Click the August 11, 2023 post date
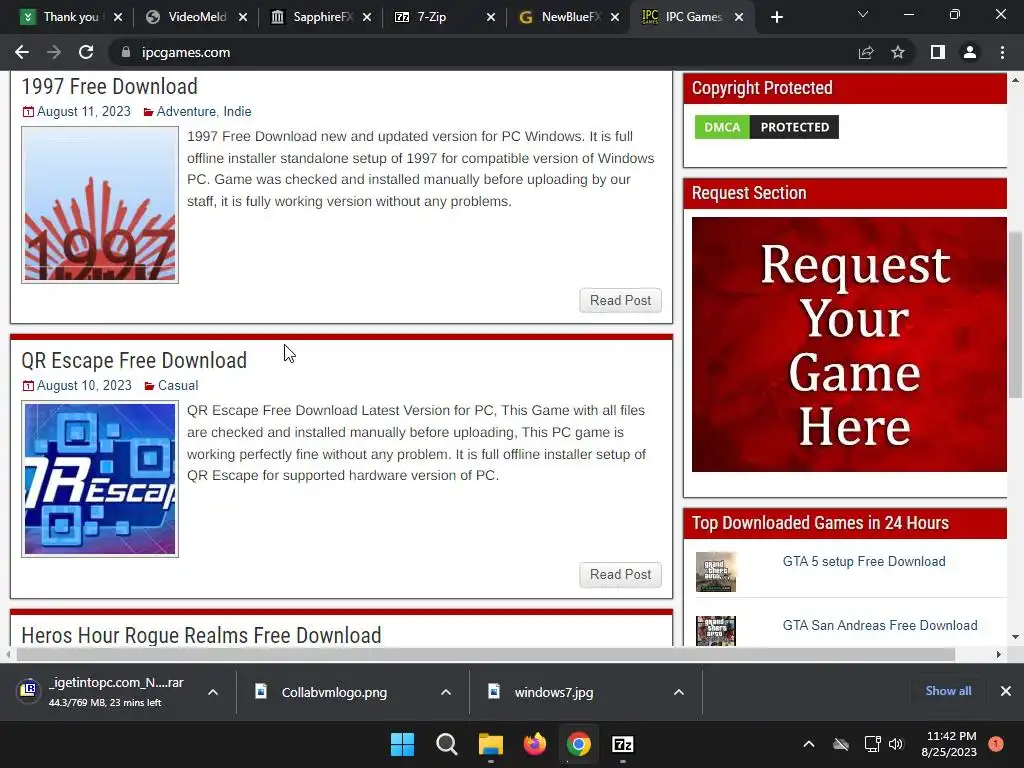1024x768 pixels. [84, 112]
